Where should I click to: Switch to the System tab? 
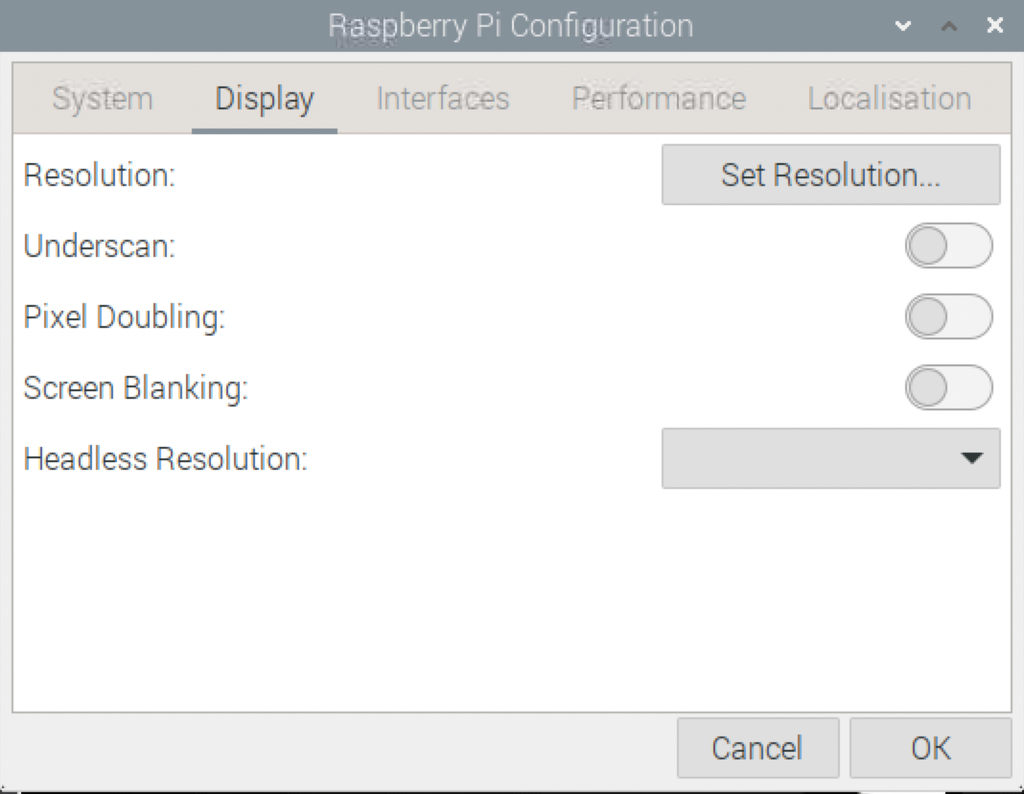tap(102, 99)
